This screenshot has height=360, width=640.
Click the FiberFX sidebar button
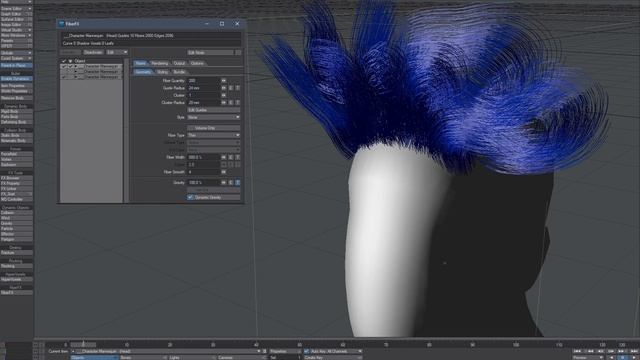(16, 293)
